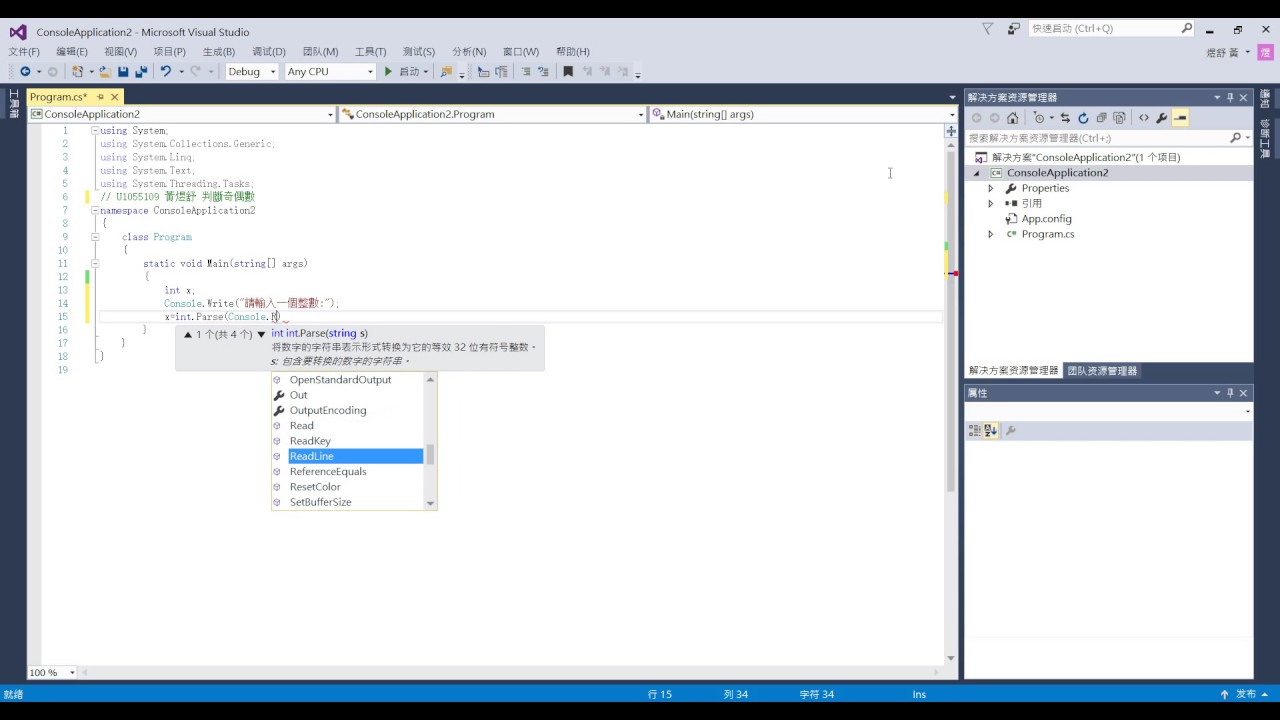Image resolution: width=1280 pixels, height=720 pixels.
Task: Select ResetColor in the IntelliSense list
Action: [x=348, y=487]
